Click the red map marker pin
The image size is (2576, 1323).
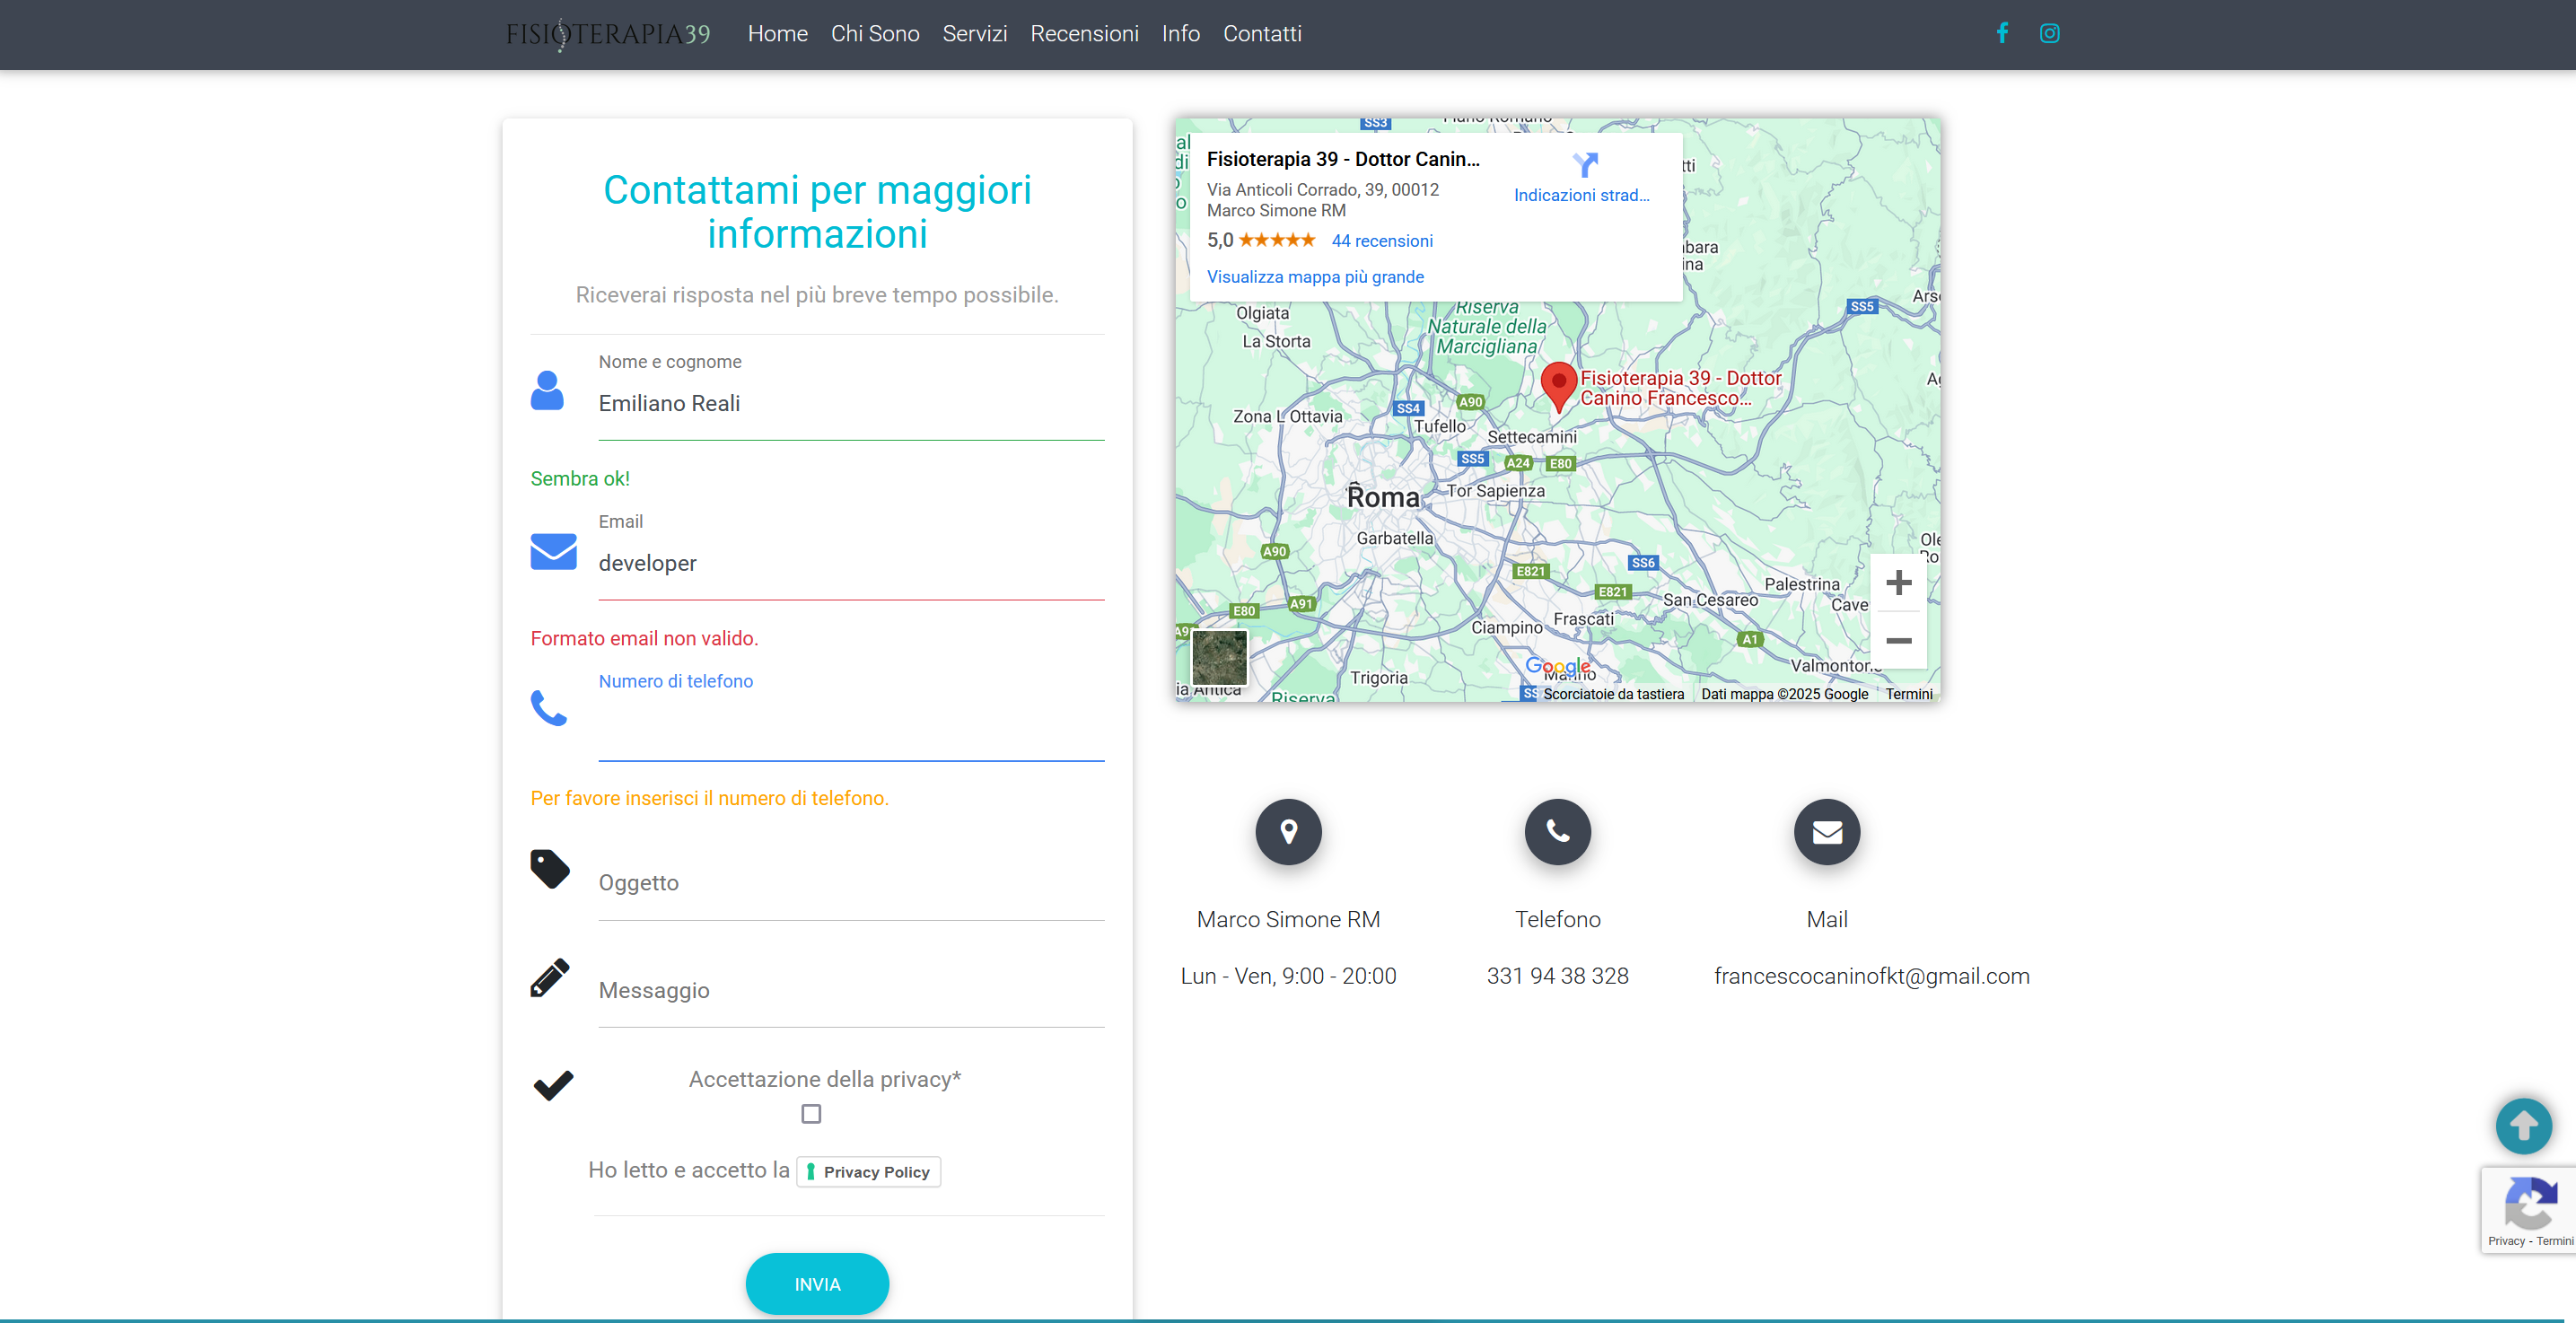click(x=1558, y=385)
